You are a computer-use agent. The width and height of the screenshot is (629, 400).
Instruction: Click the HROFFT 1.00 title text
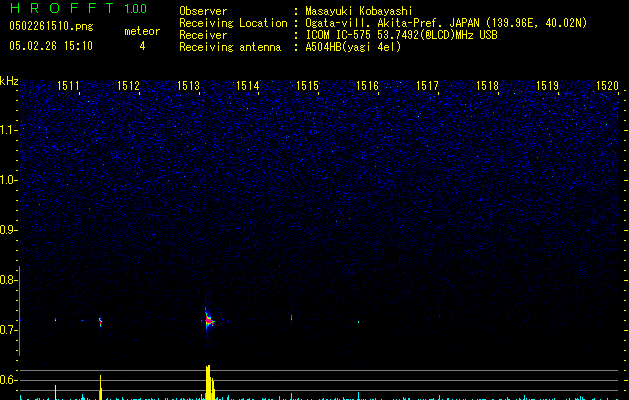click(x=78, y=8)
